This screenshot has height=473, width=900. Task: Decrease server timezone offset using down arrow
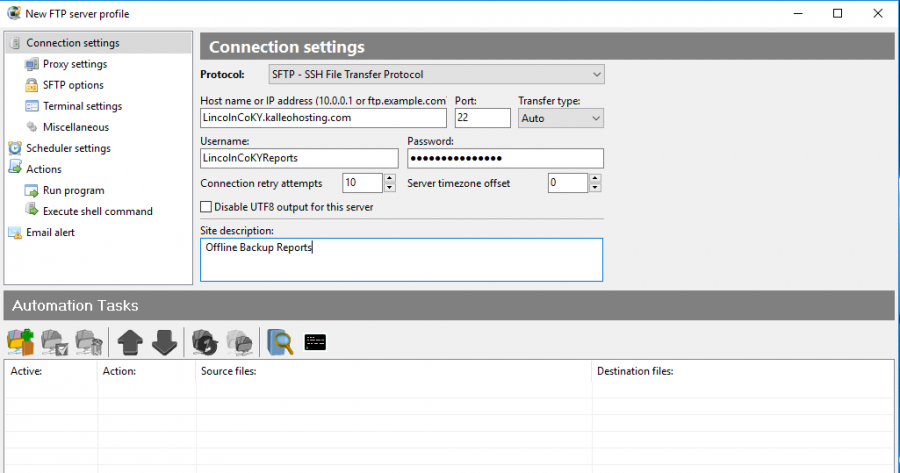(595, 188)
